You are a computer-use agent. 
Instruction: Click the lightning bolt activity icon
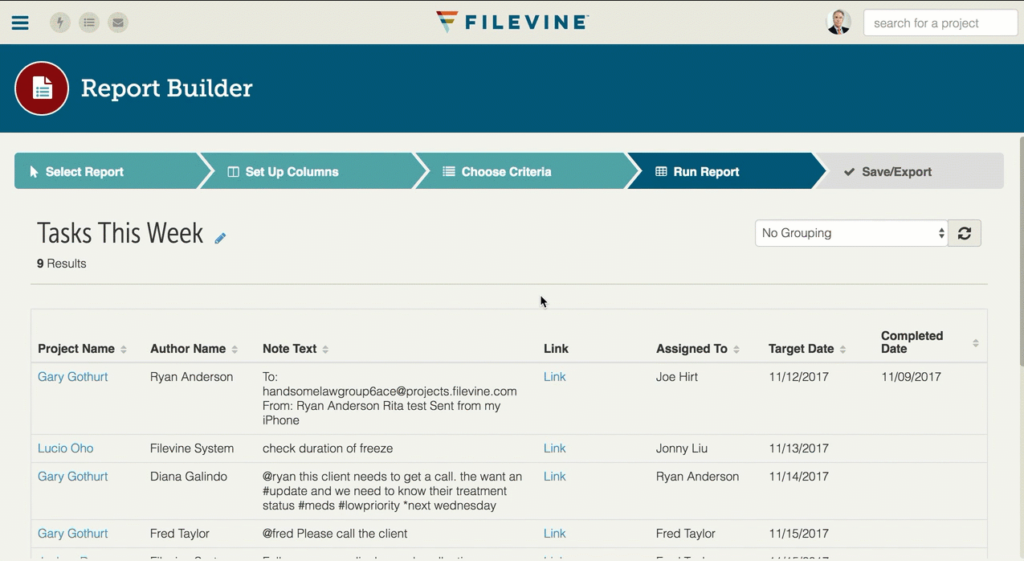(x=60, y=23)
